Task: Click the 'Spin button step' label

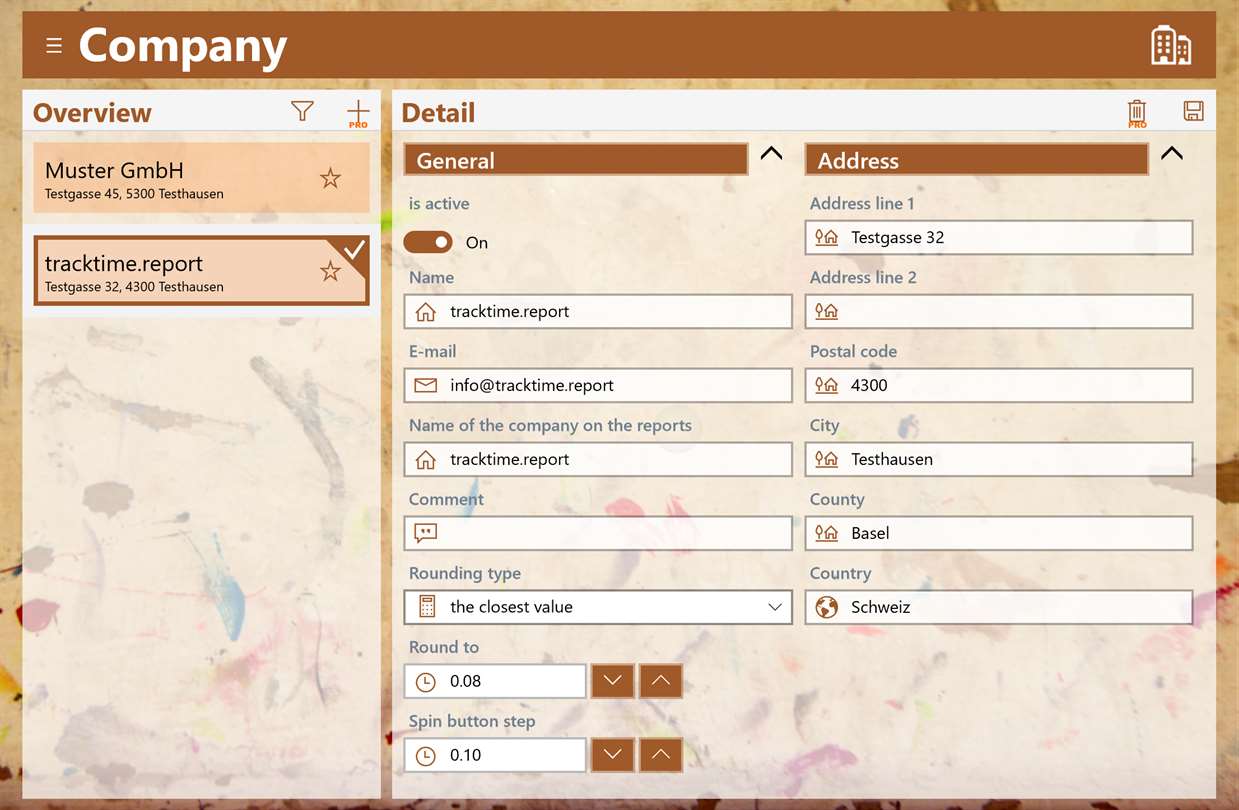Action: (472, 722)
